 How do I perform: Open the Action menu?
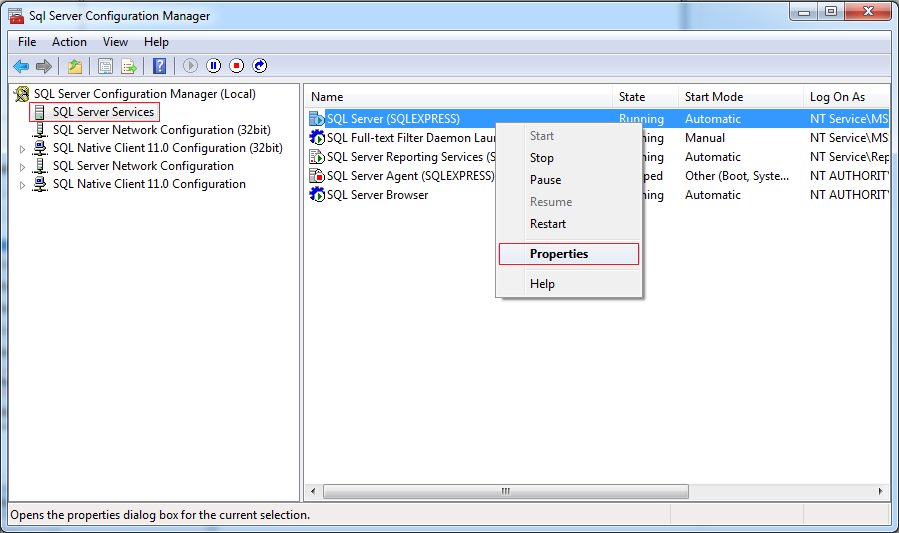click(69, 42)
